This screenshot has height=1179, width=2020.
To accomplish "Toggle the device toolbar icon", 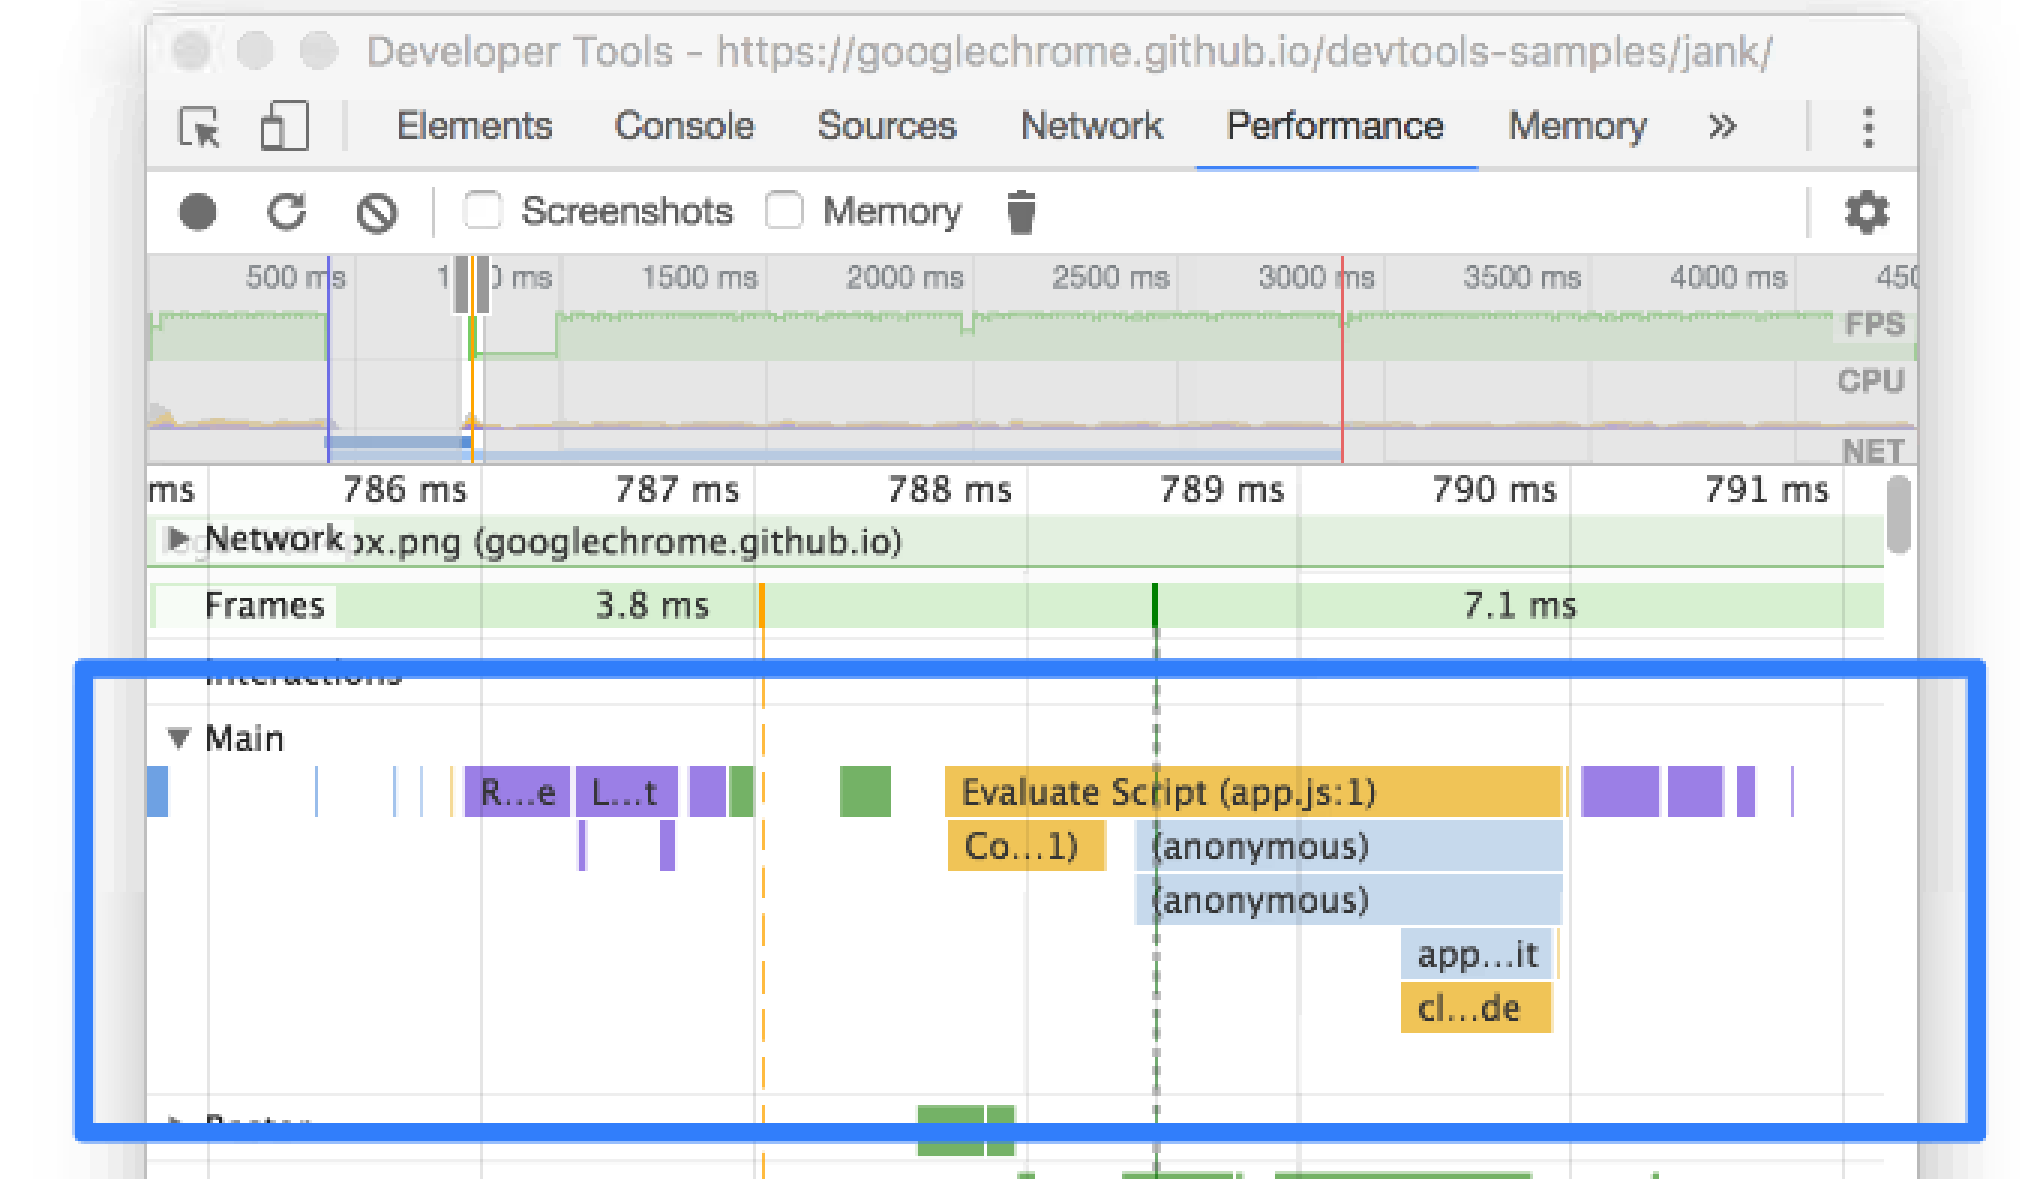I will 283,128.
